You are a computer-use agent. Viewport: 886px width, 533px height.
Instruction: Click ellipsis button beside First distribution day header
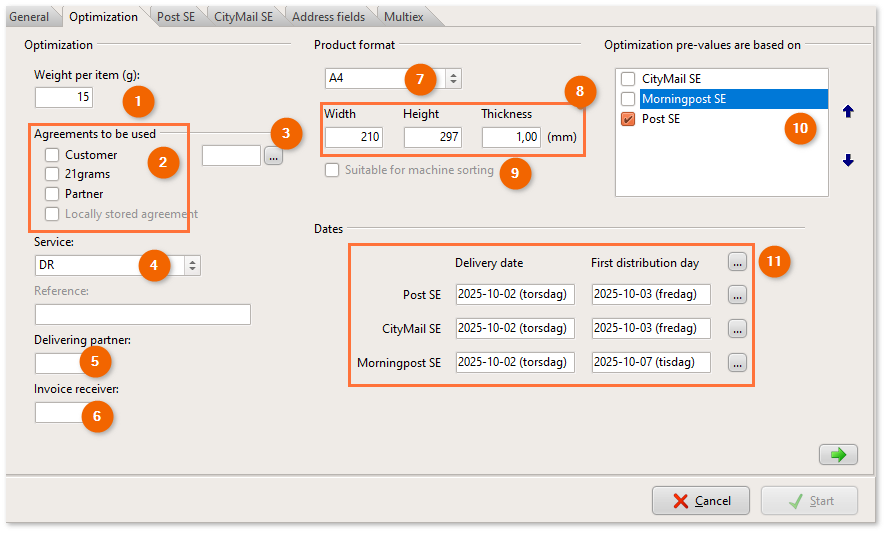point(737,262)
